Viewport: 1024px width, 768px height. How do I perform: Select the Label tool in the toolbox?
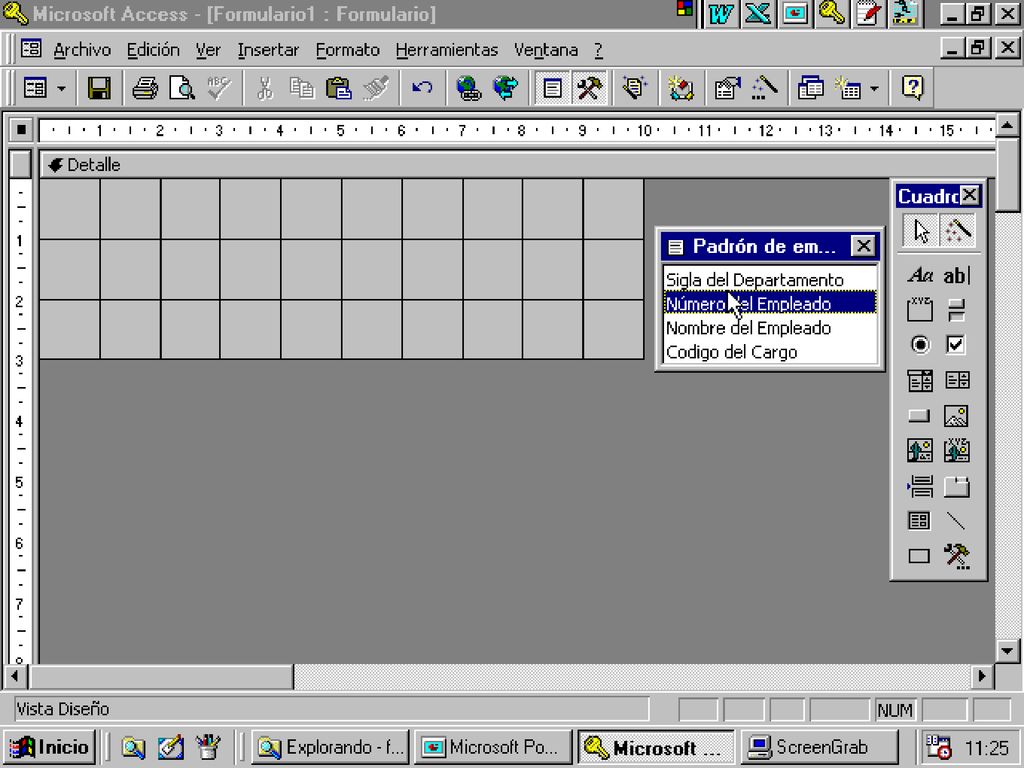920,276
